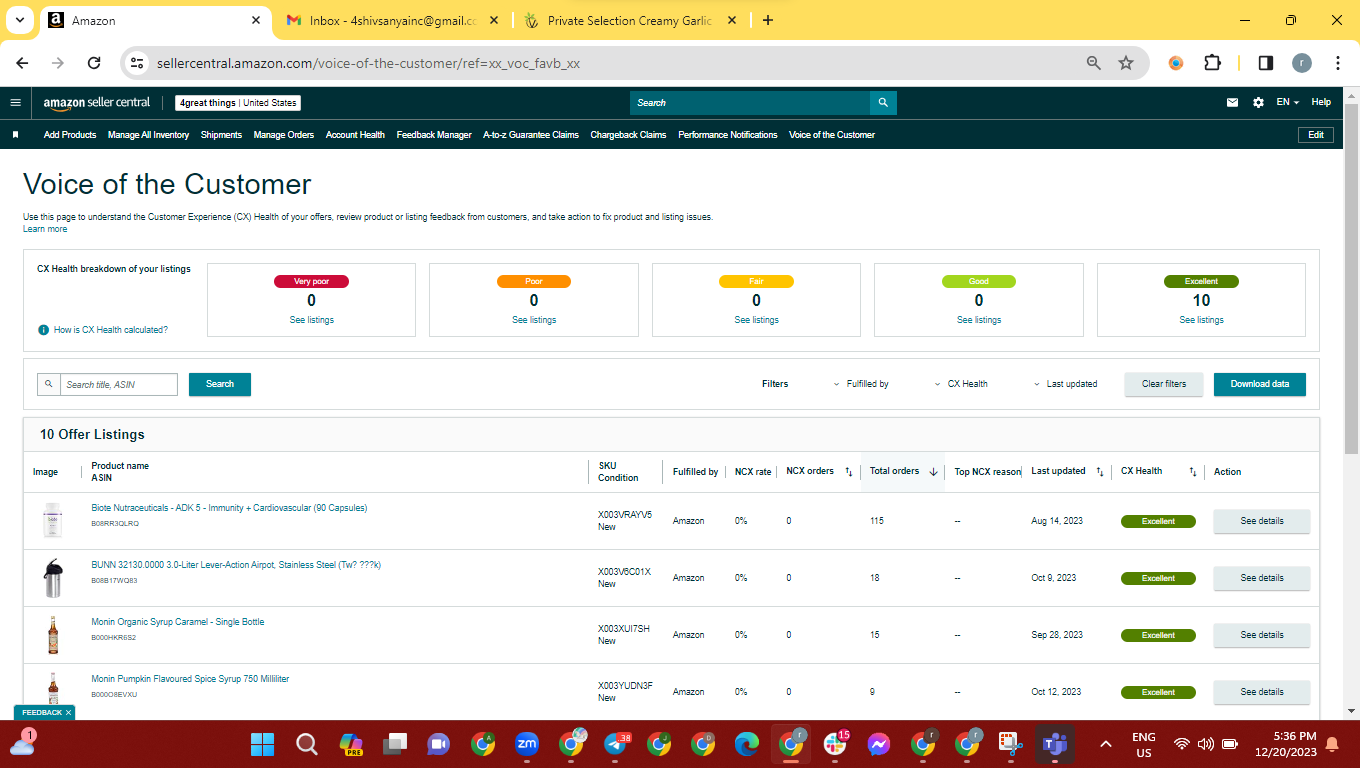Screen dimensions: 1360x768
Task: Click the Help link in the header
Action: click(1321, 102)
